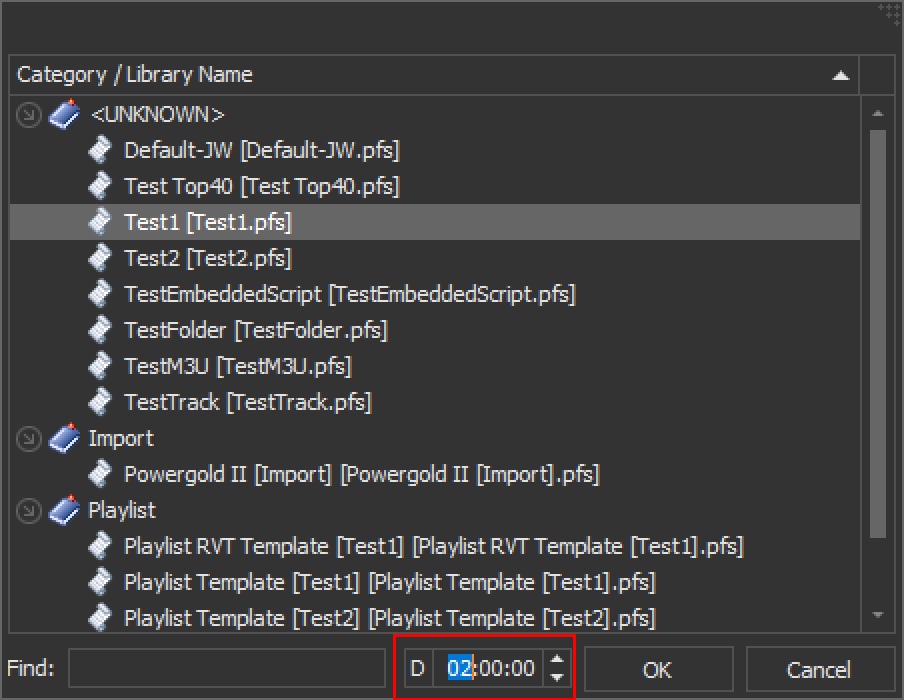Screen dimensions: 904x700
Task: Click the Find text field
Action: click(x=227, y=668)
